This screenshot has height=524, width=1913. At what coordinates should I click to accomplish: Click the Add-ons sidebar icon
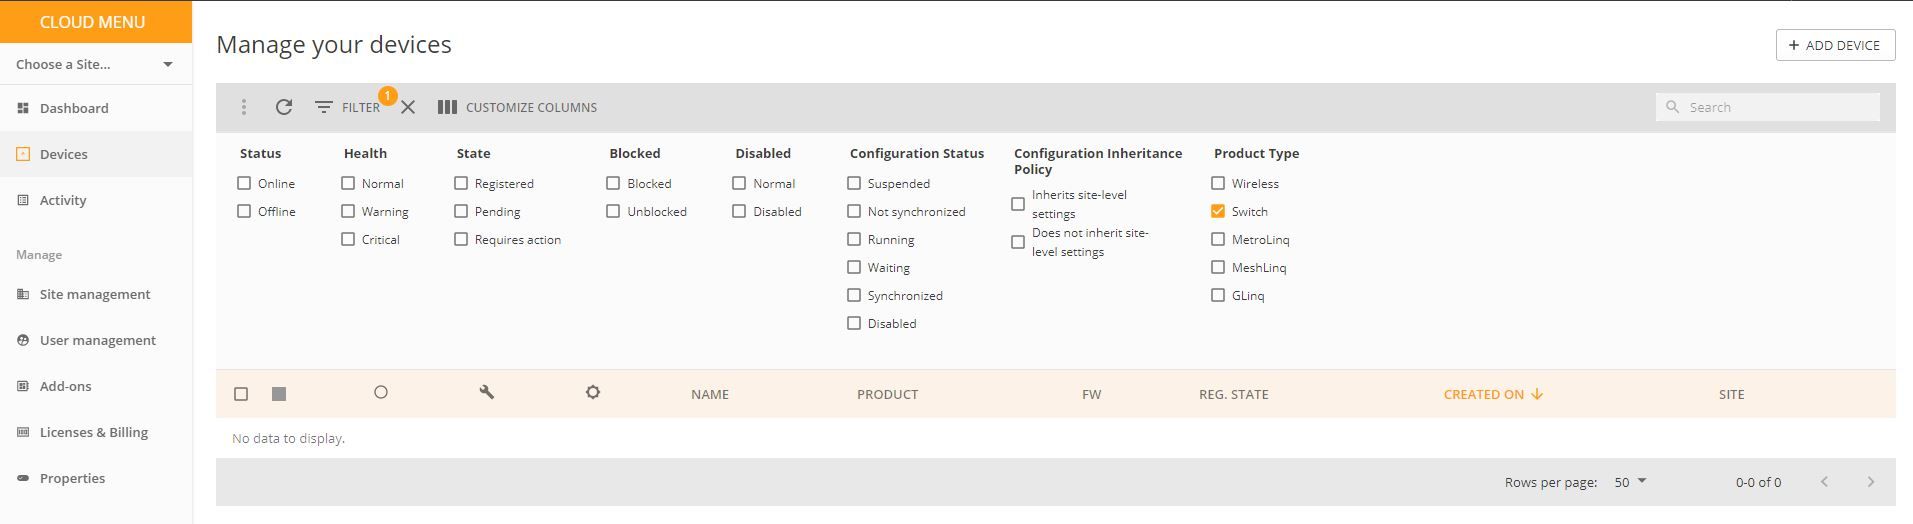(23, 386)
